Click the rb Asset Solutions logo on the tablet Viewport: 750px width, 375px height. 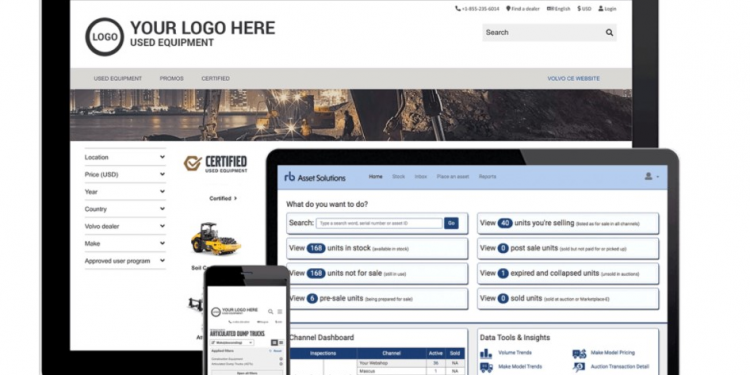coord(315,177)
